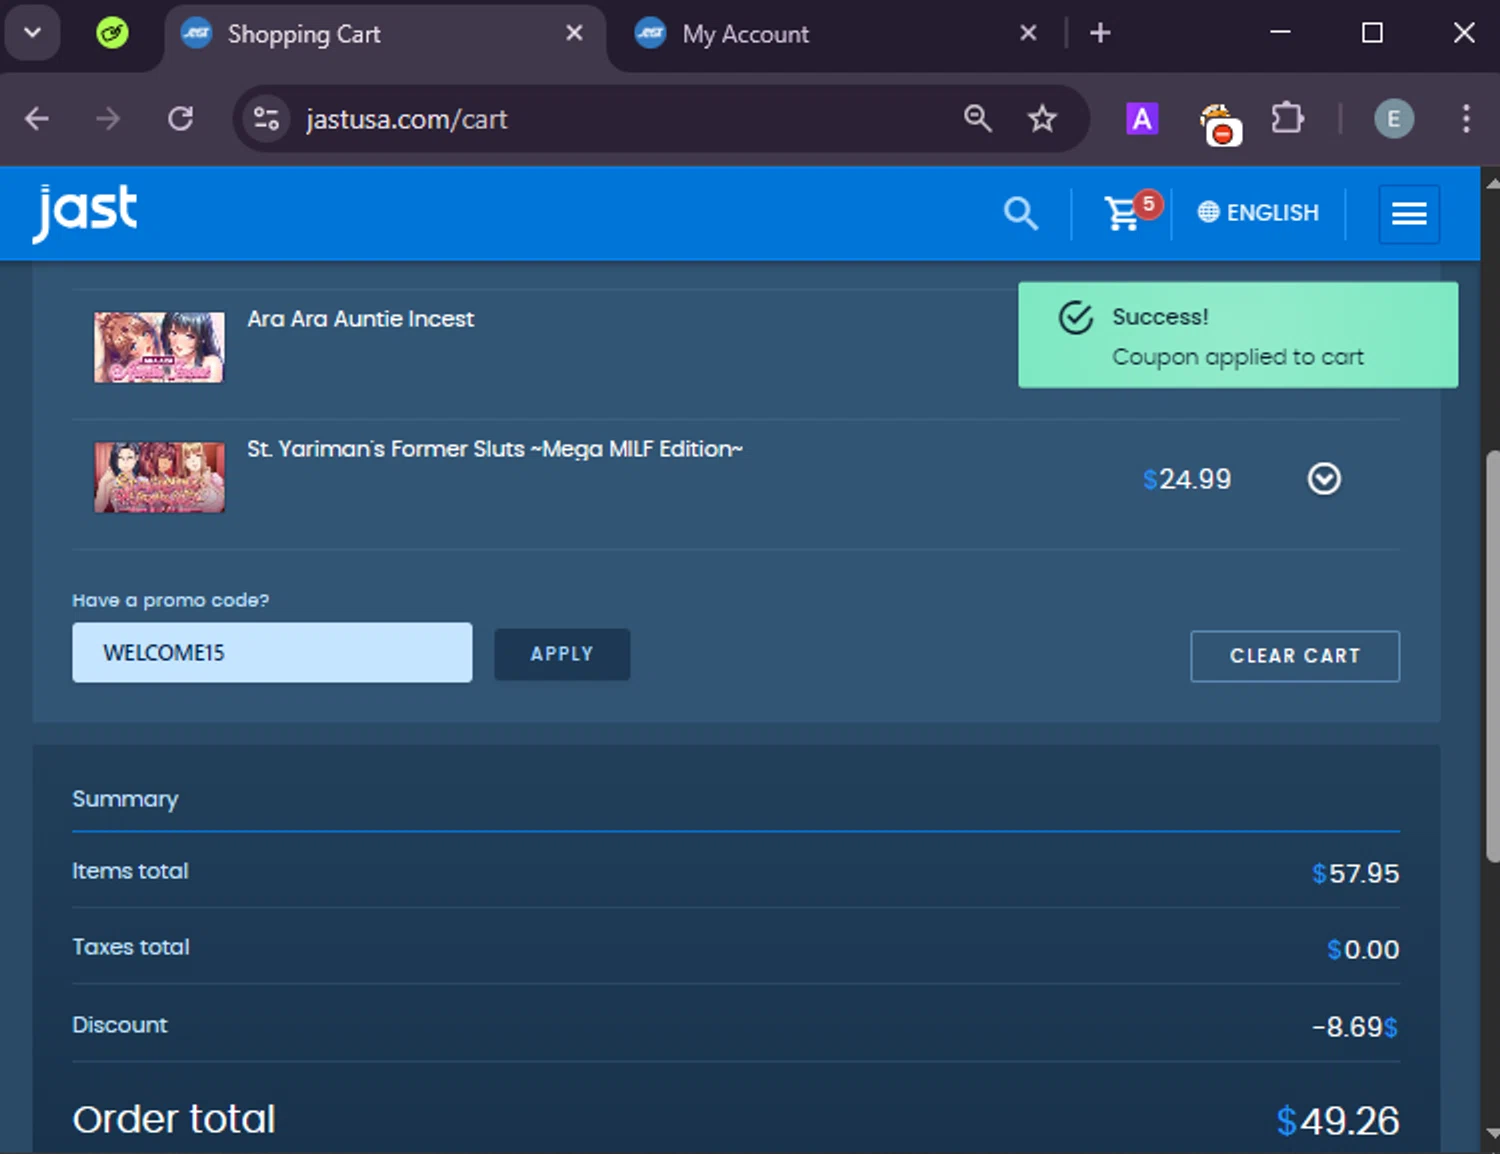
Task: Click the page vertical scrollbar
Action: pos(1491,656)
